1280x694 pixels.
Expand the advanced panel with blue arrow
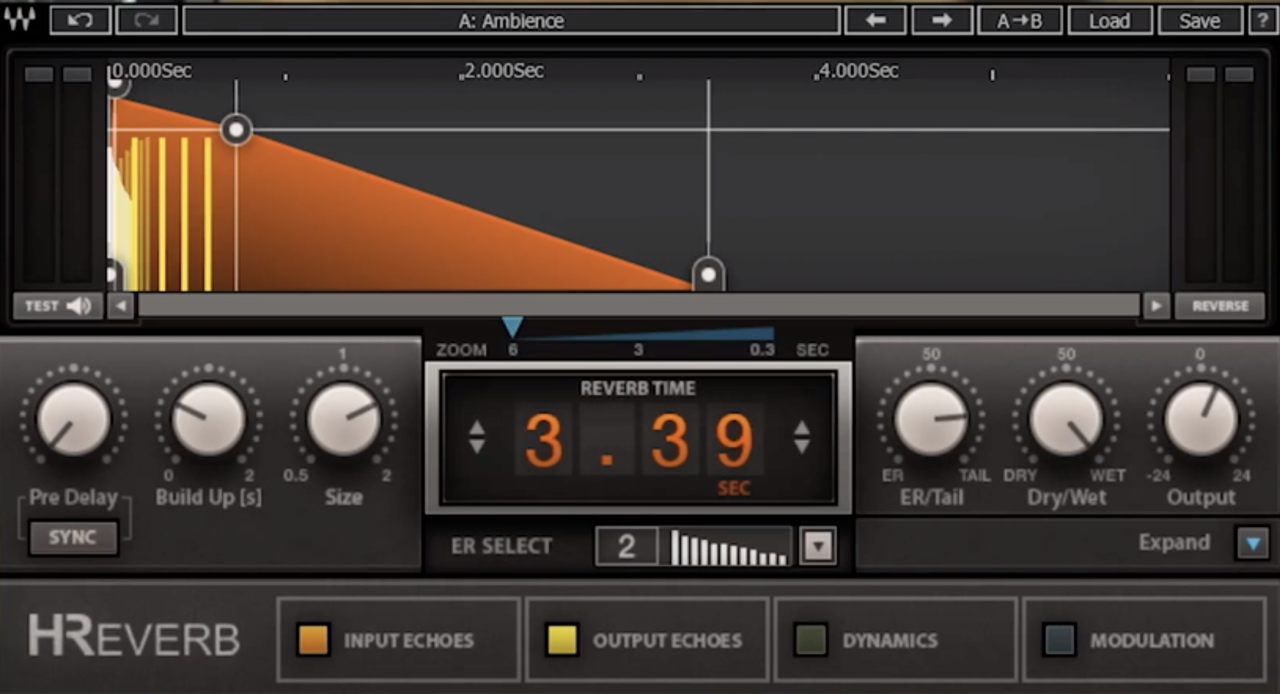(x=1252, y=543)
